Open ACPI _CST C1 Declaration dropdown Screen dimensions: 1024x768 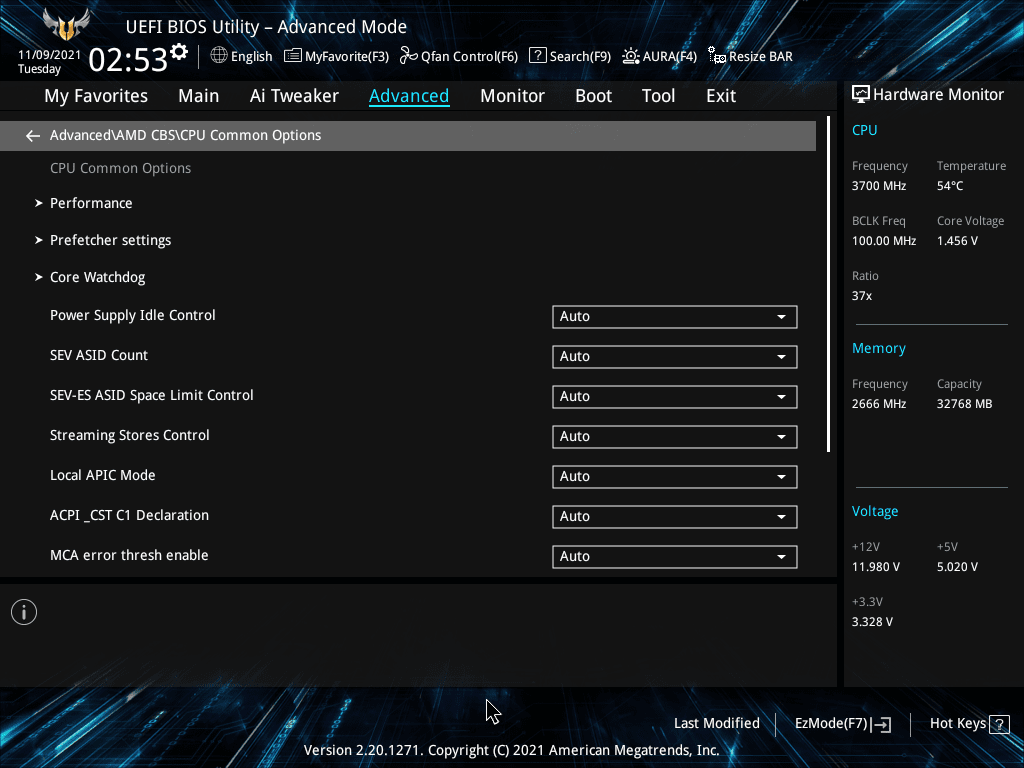pyautogui.click(x=675, y=517)
